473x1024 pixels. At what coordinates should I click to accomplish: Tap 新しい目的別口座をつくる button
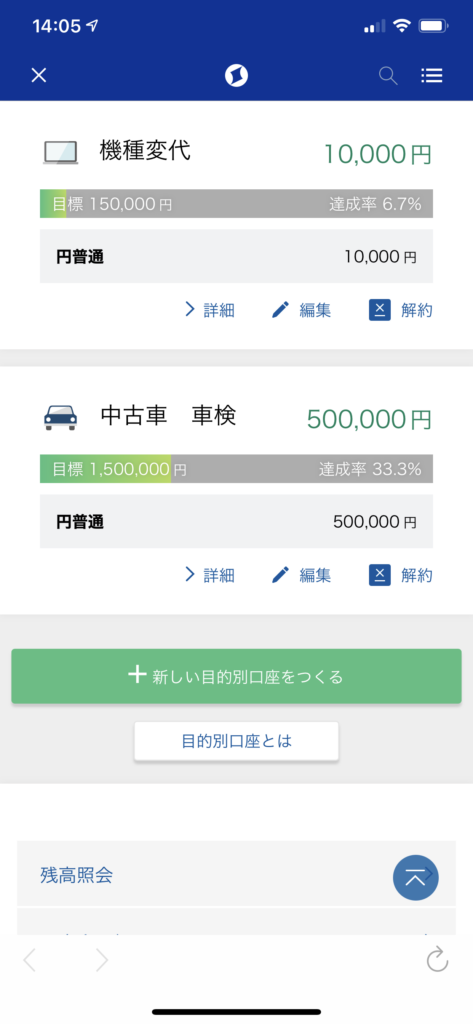[236, 676]
